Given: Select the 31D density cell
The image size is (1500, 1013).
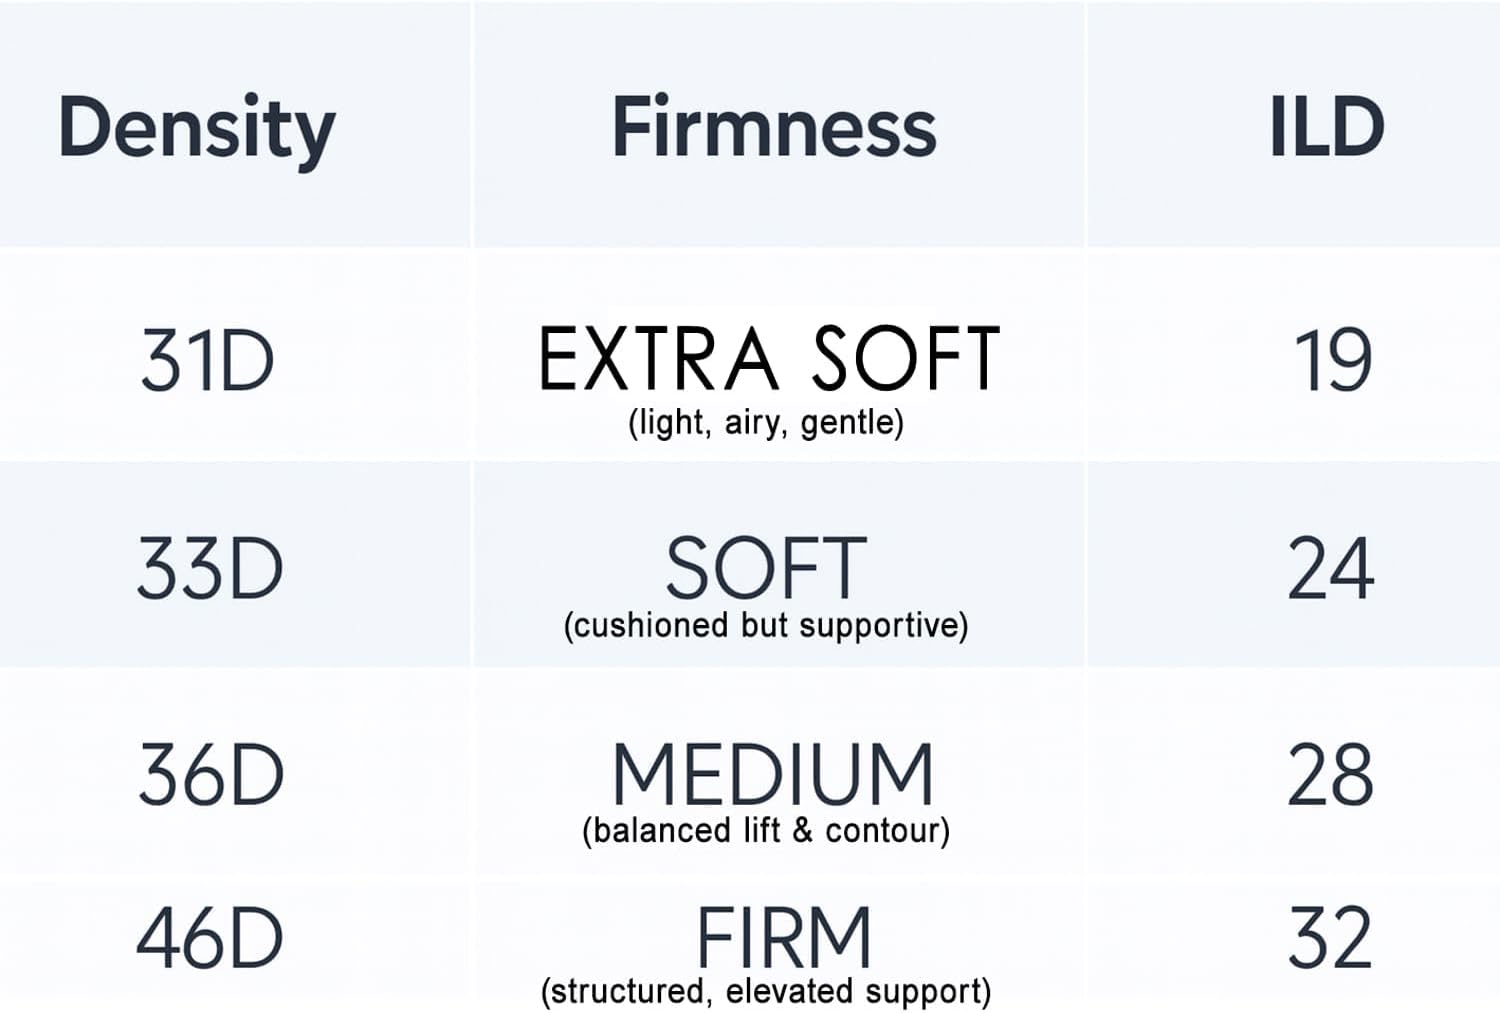Looking at the screenshot, I should (207, 361).
